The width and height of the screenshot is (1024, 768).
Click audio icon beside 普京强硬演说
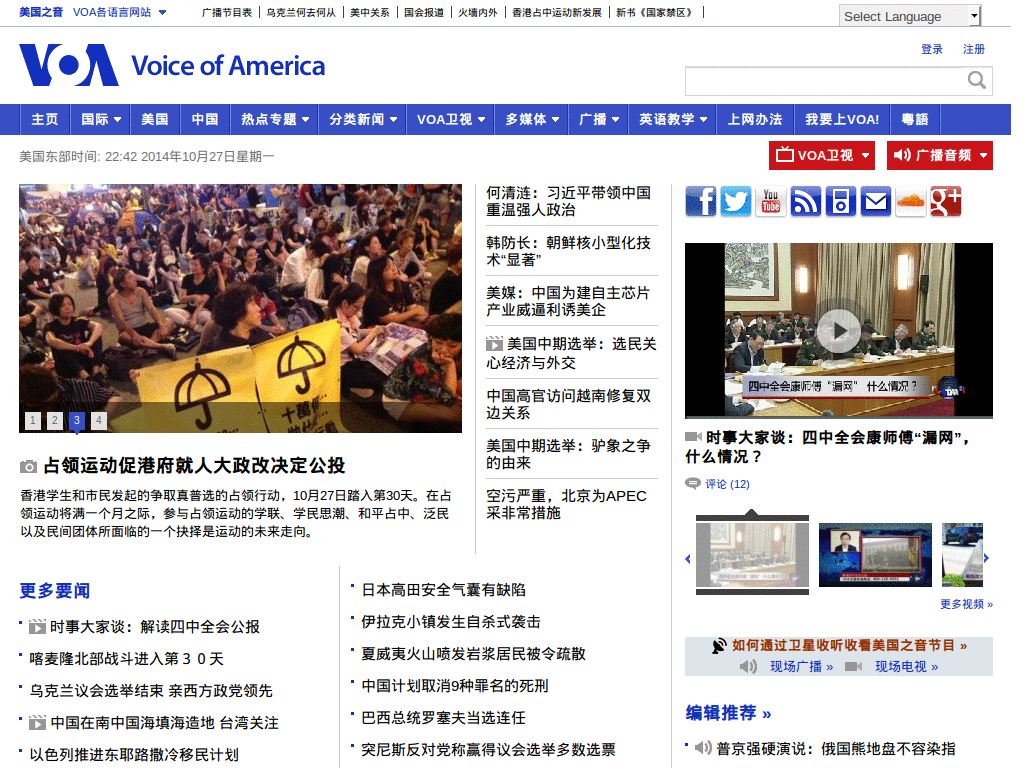point(703,748)
